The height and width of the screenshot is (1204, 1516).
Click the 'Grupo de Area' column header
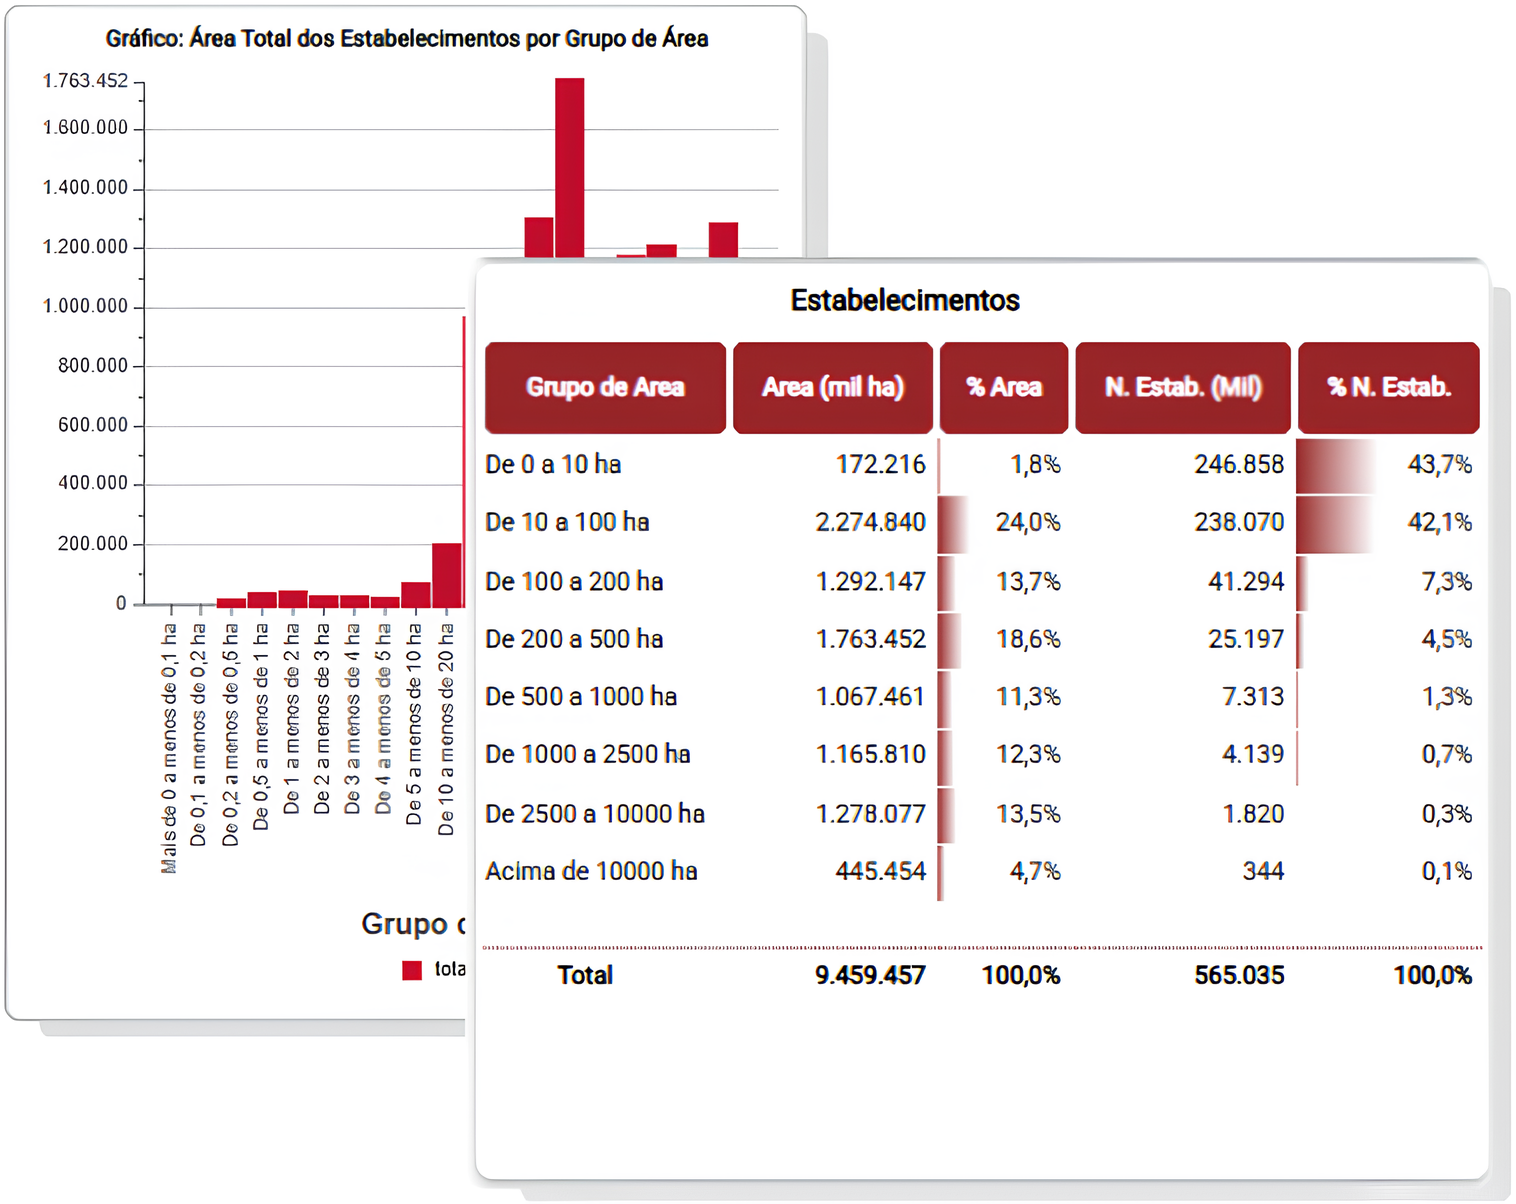[x=605, y=388]
